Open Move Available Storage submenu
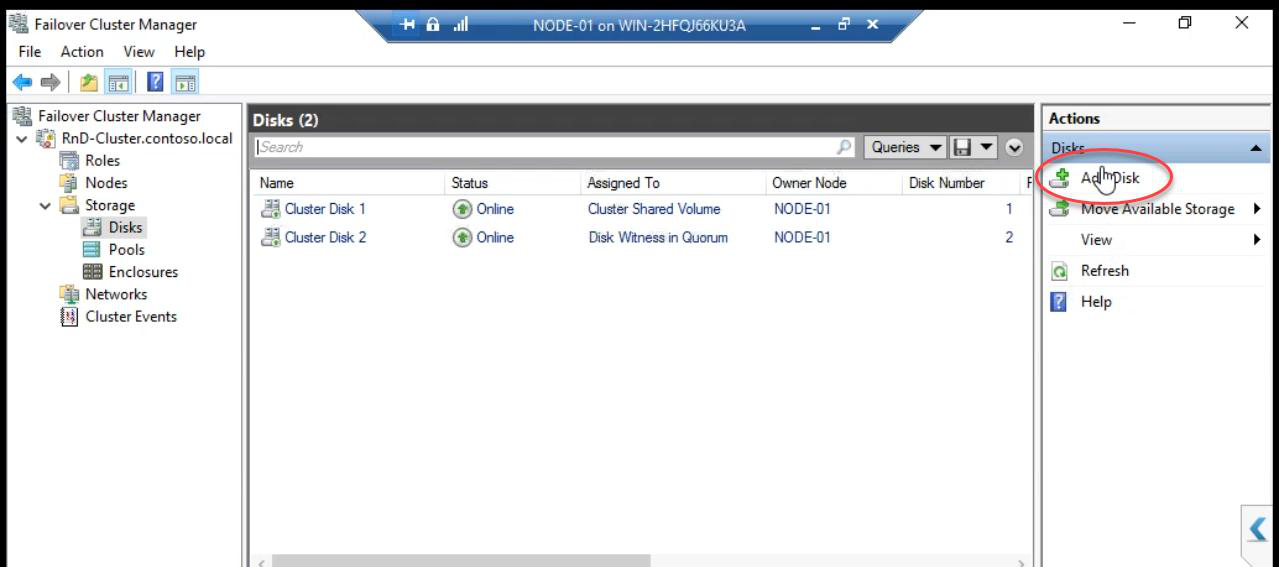This screenshot has width=1279, height=567. click(x=1158, y=209)
